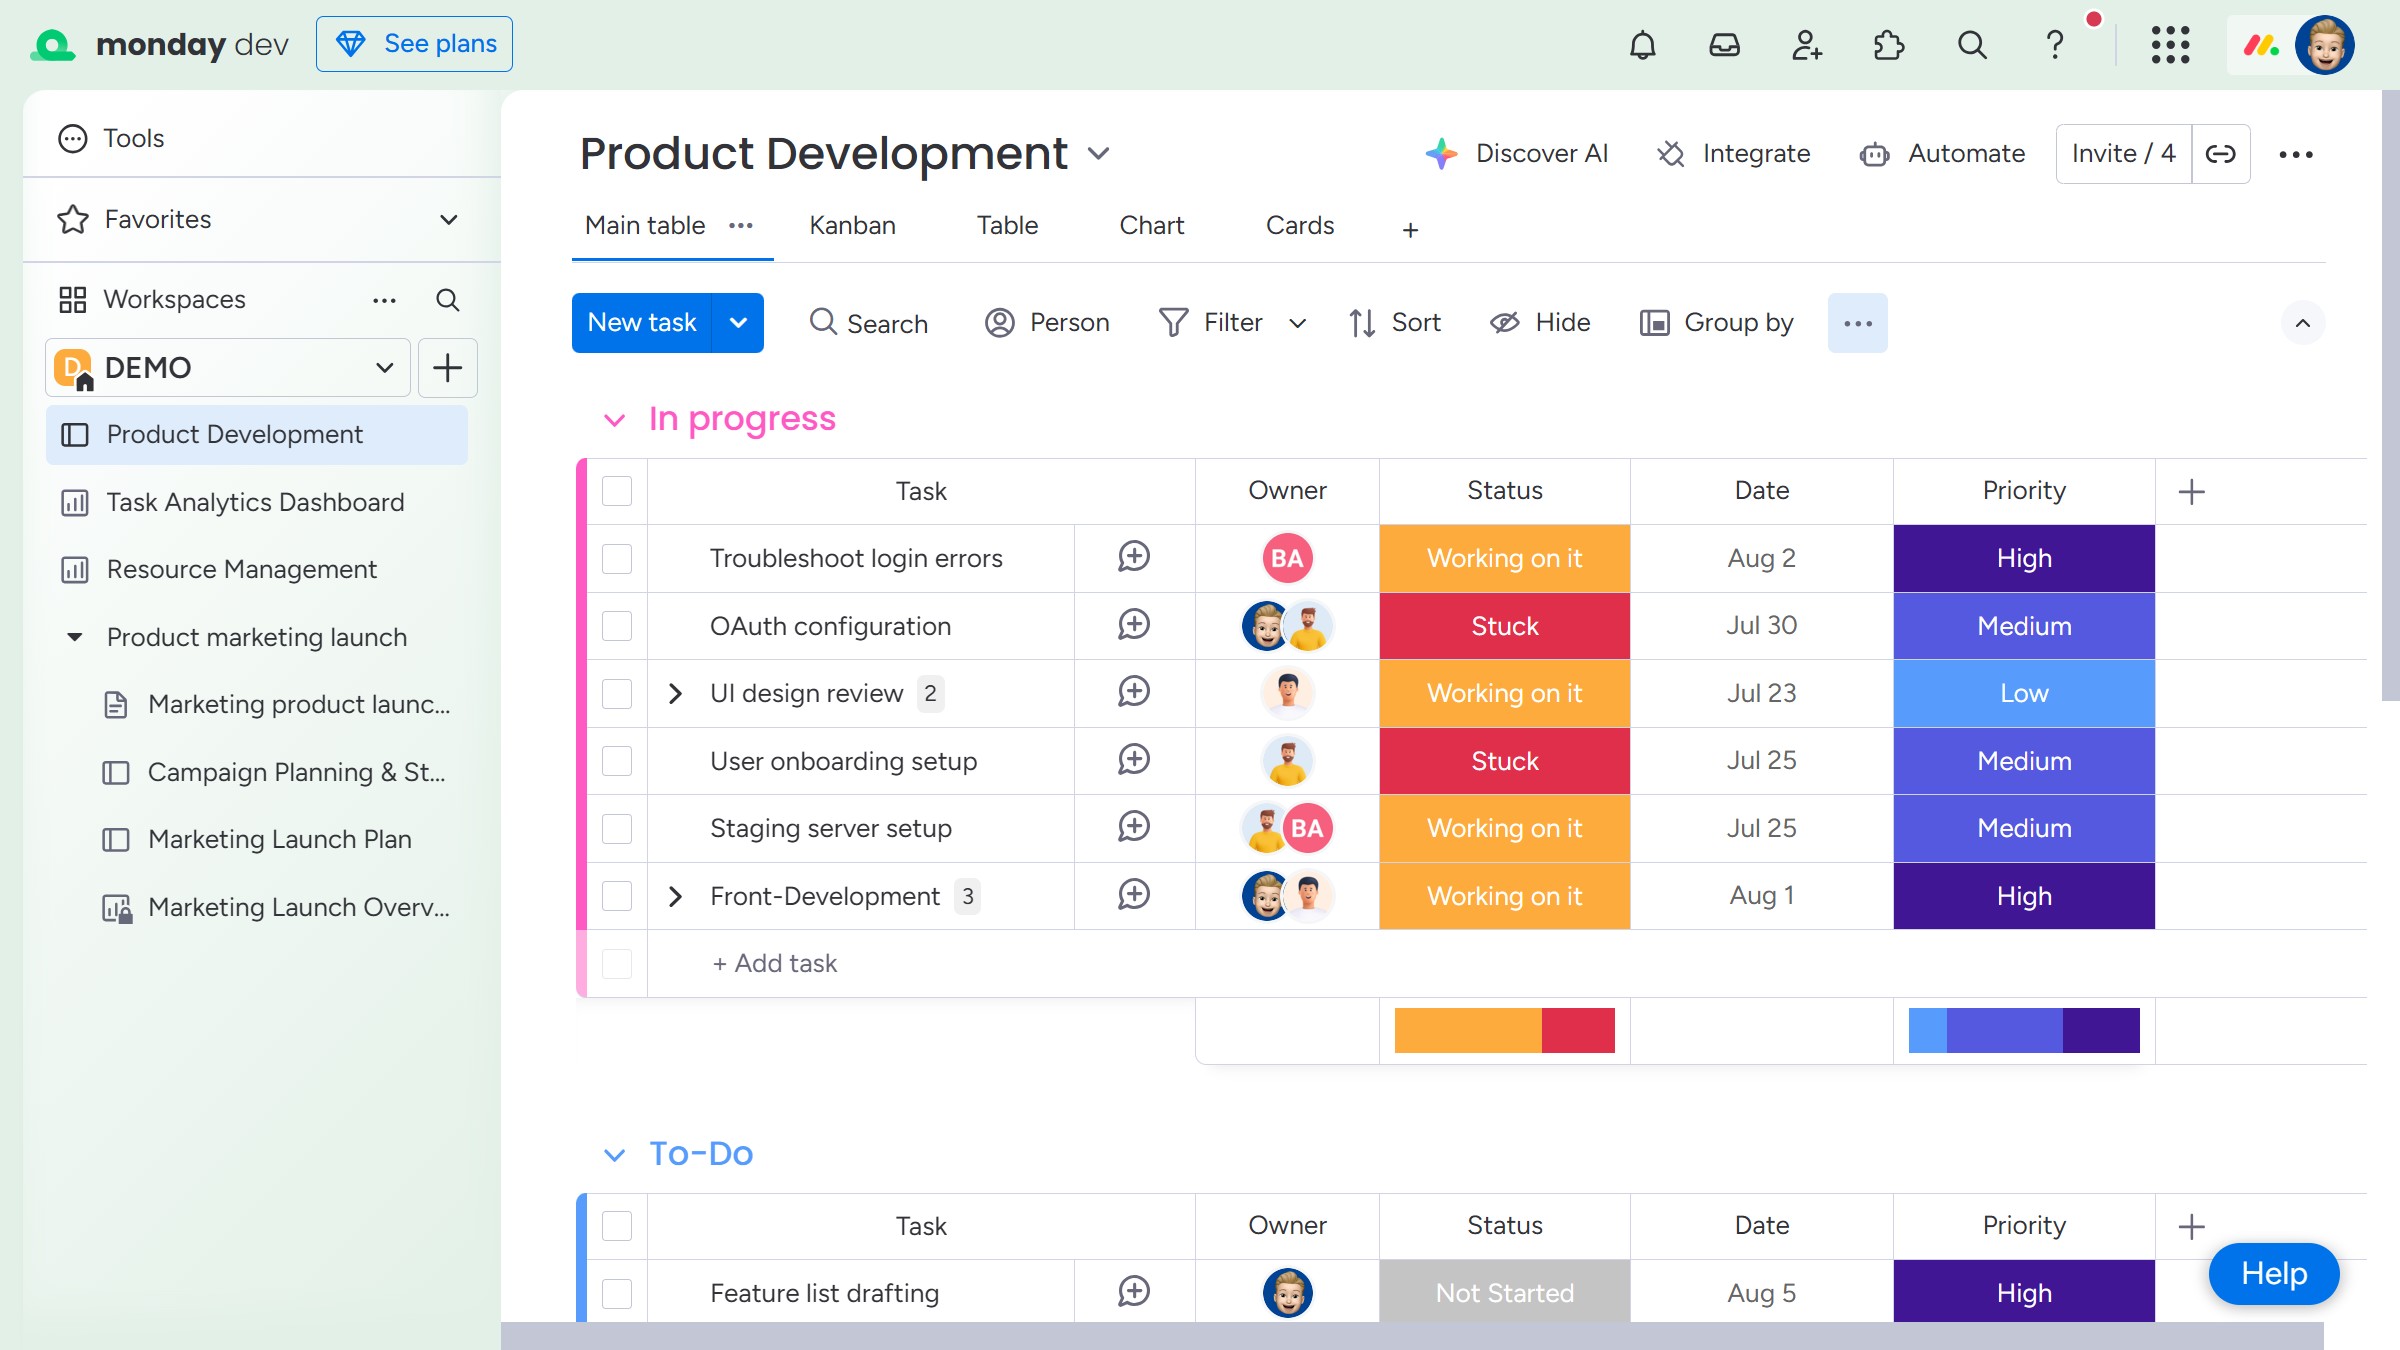The image size is (2400, 1350).
Task: Click Stuck status cell for OAuth configuration
Action: coord(1504,626)
